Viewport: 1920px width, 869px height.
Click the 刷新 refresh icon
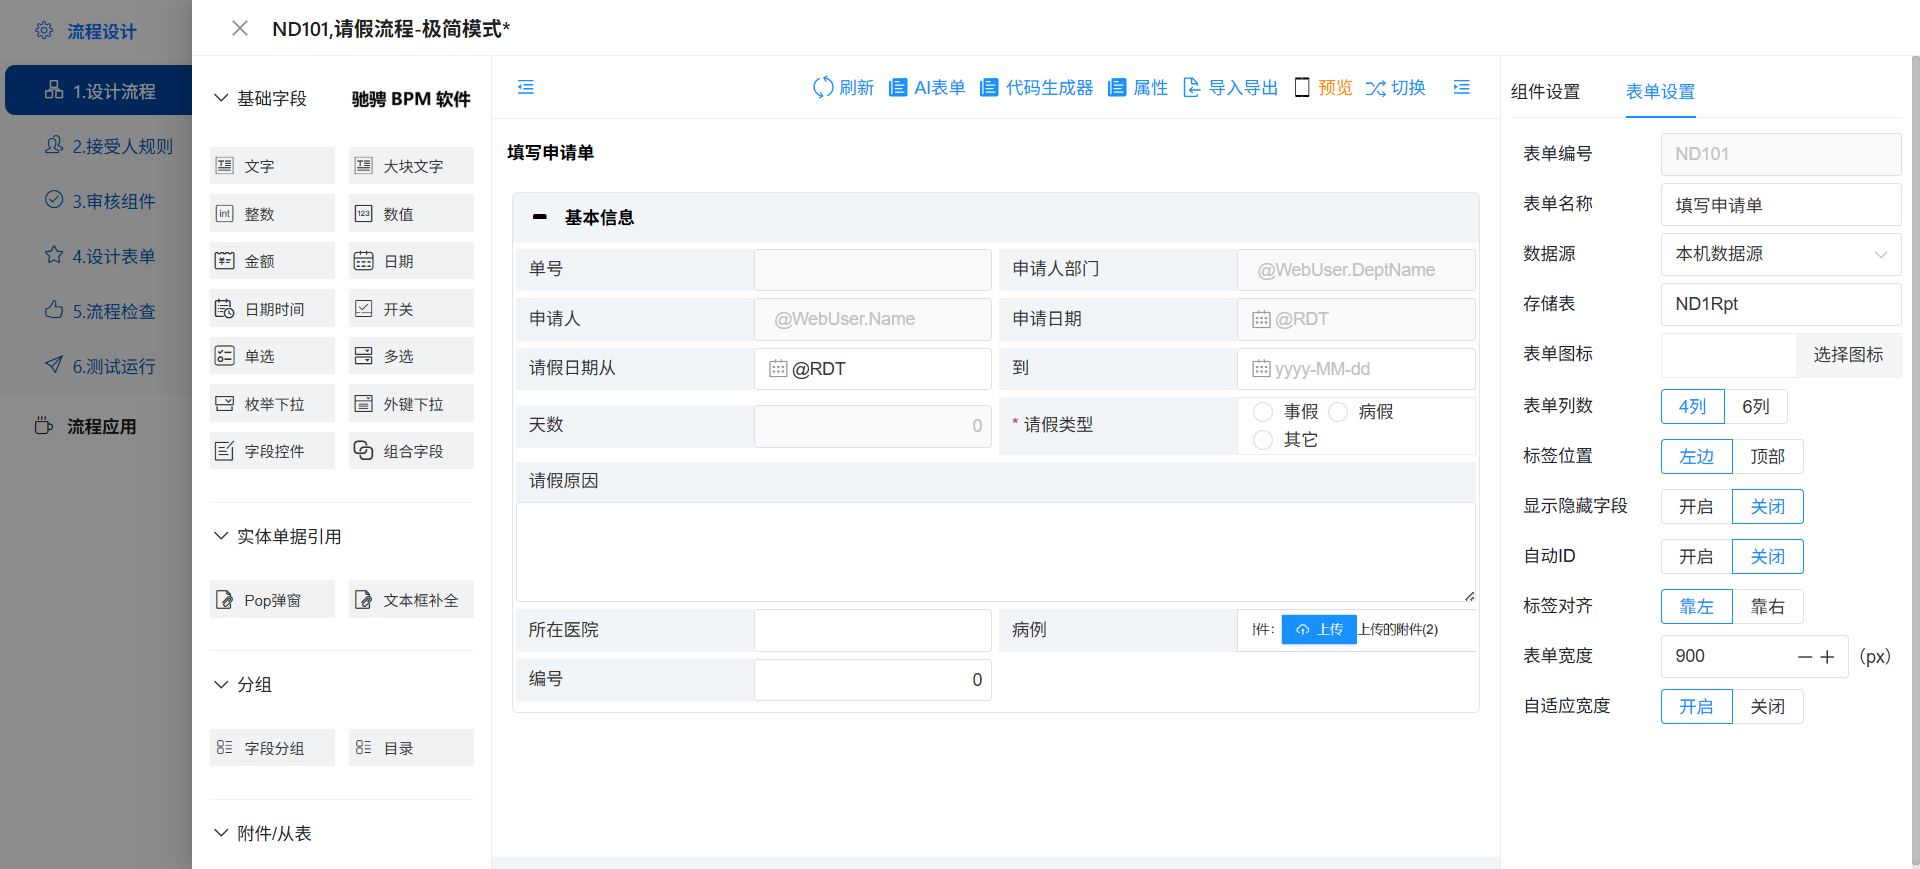click(823, 88)
